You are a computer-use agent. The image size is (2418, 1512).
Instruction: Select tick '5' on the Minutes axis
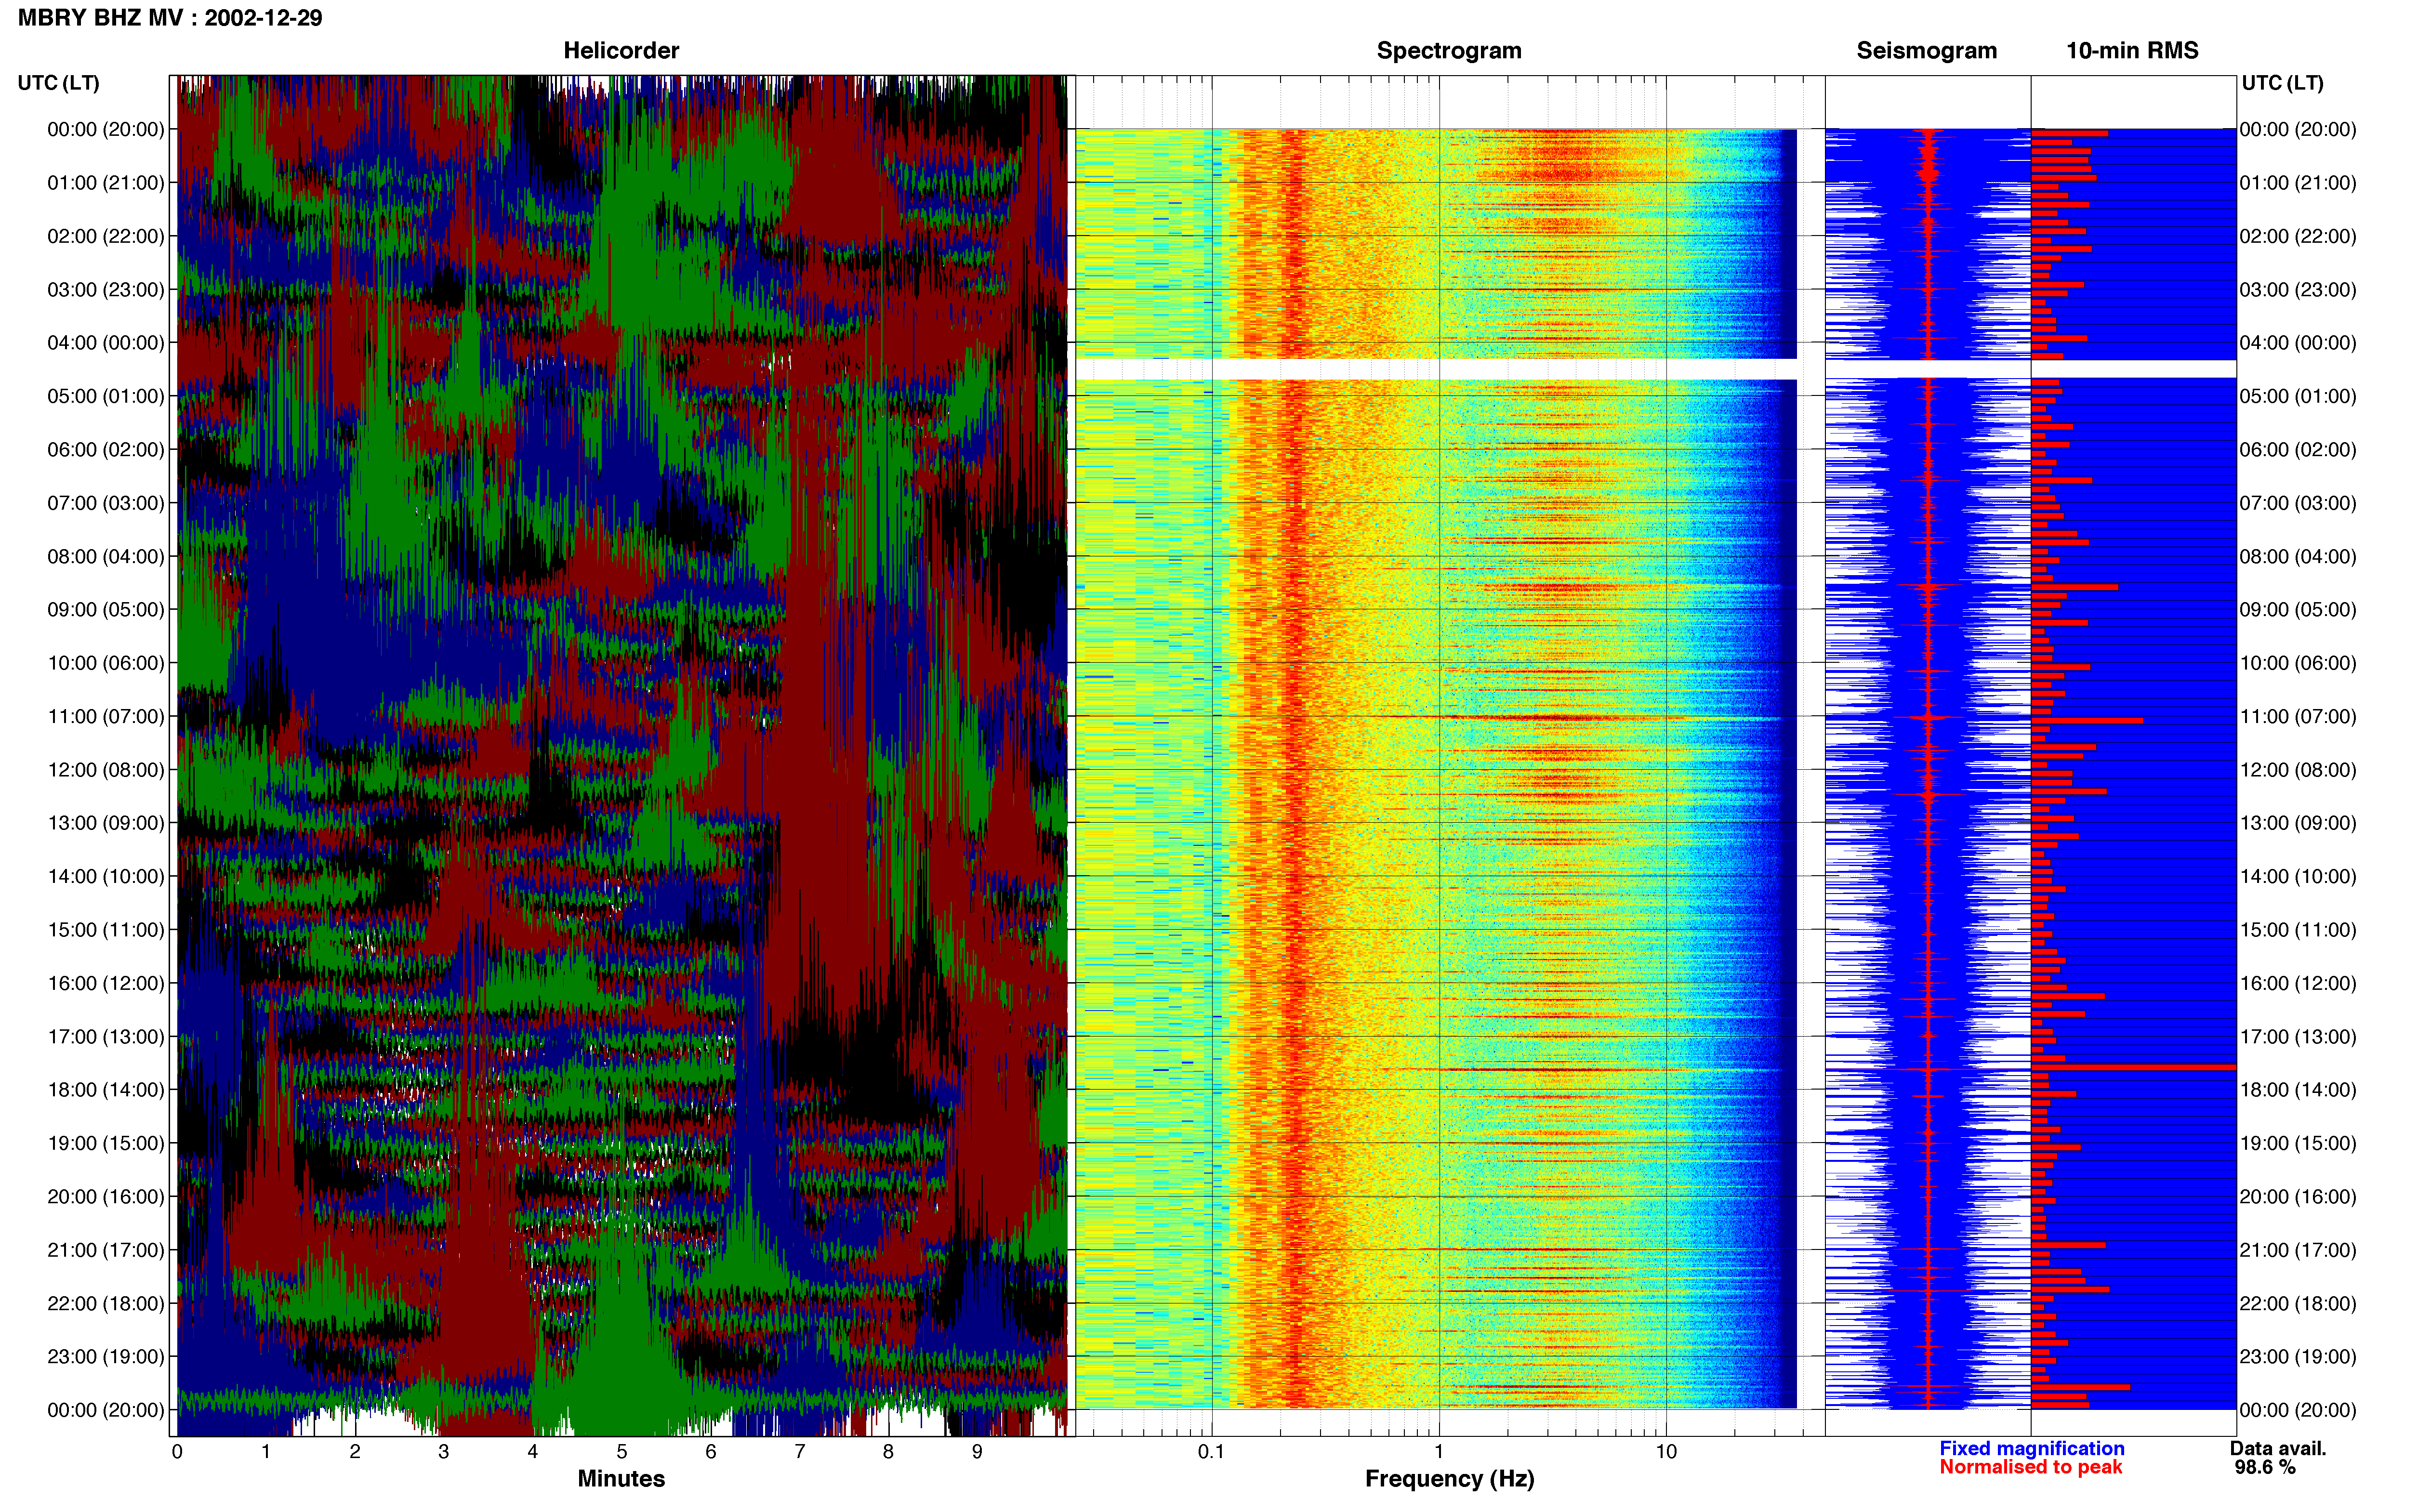(x=622, y=1452)
